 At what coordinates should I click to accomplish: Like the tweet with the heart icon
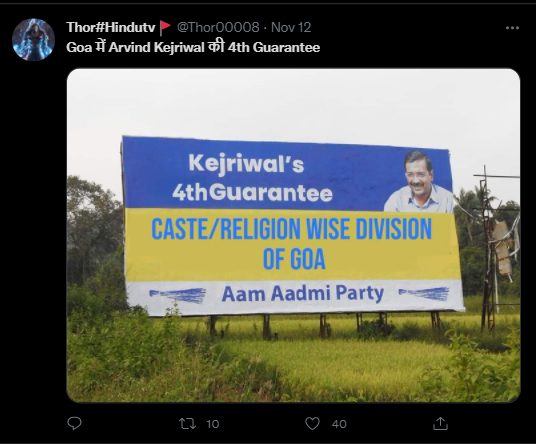point(312,424)
